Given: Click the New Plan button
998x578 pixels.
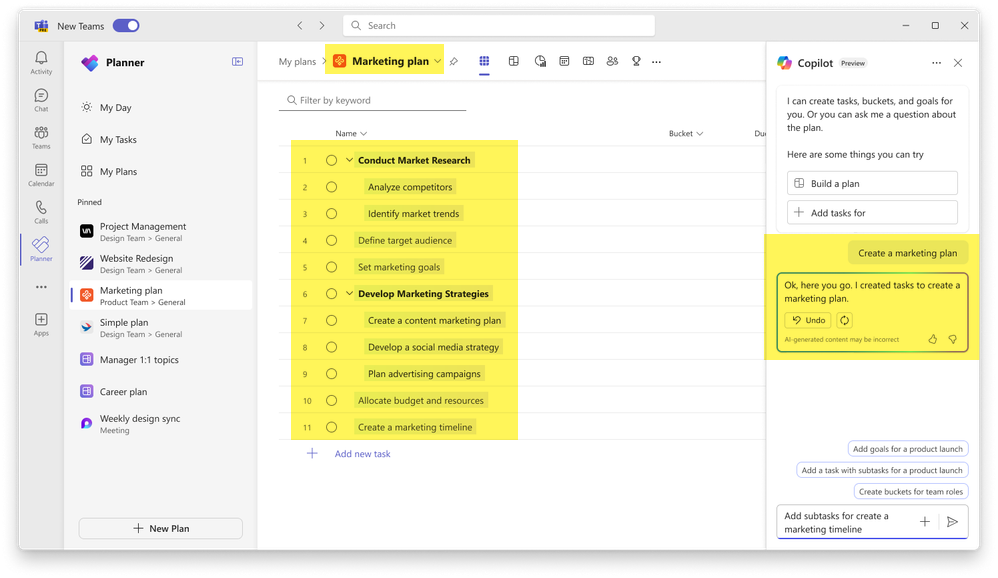Looking at the screenshot, I should coord(160,528).
